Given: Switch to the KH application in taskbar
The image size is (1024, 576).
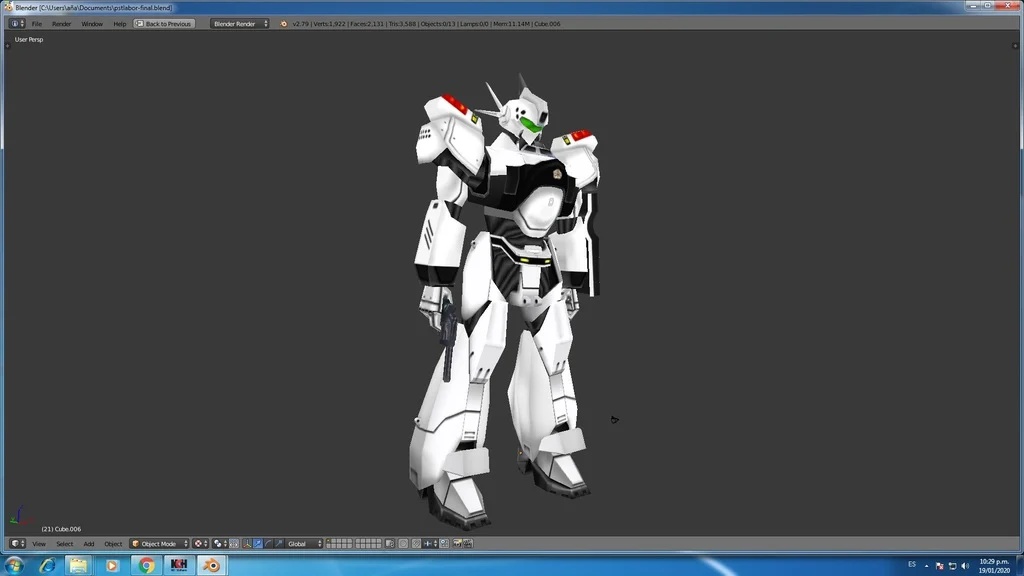Looking at the screenshot, I should pos(179,565).
